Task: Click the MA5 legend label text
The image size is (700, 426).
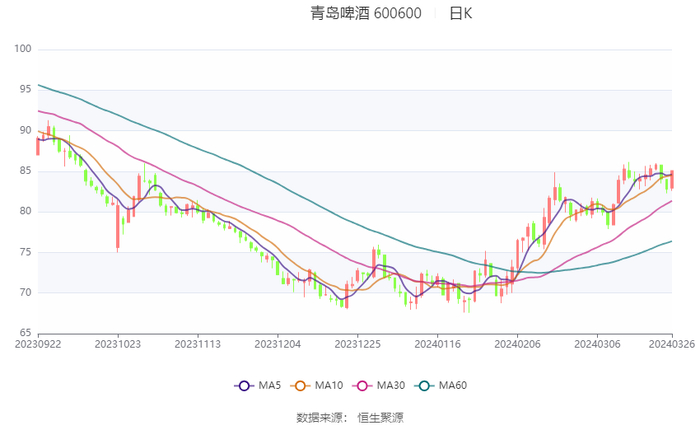Action: pos(270,385)
